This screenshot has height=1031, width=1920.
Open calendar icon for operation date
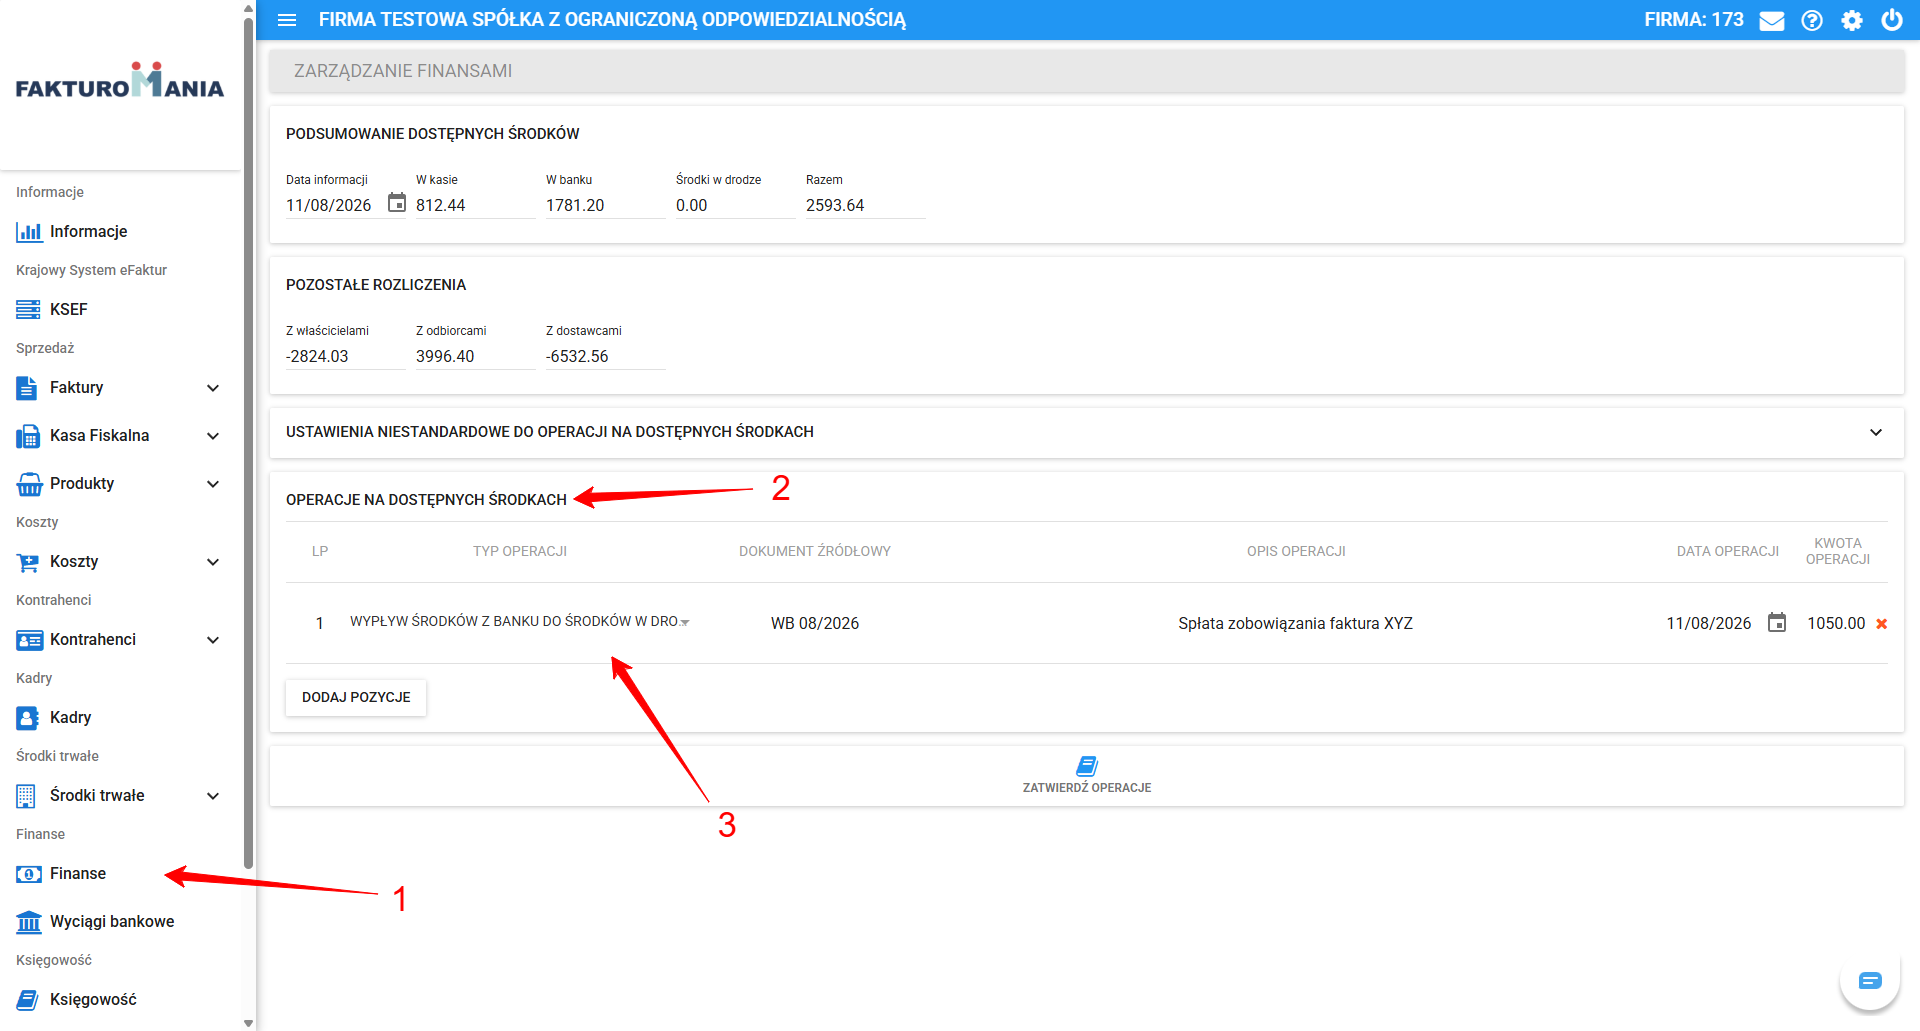(1777, 622)
